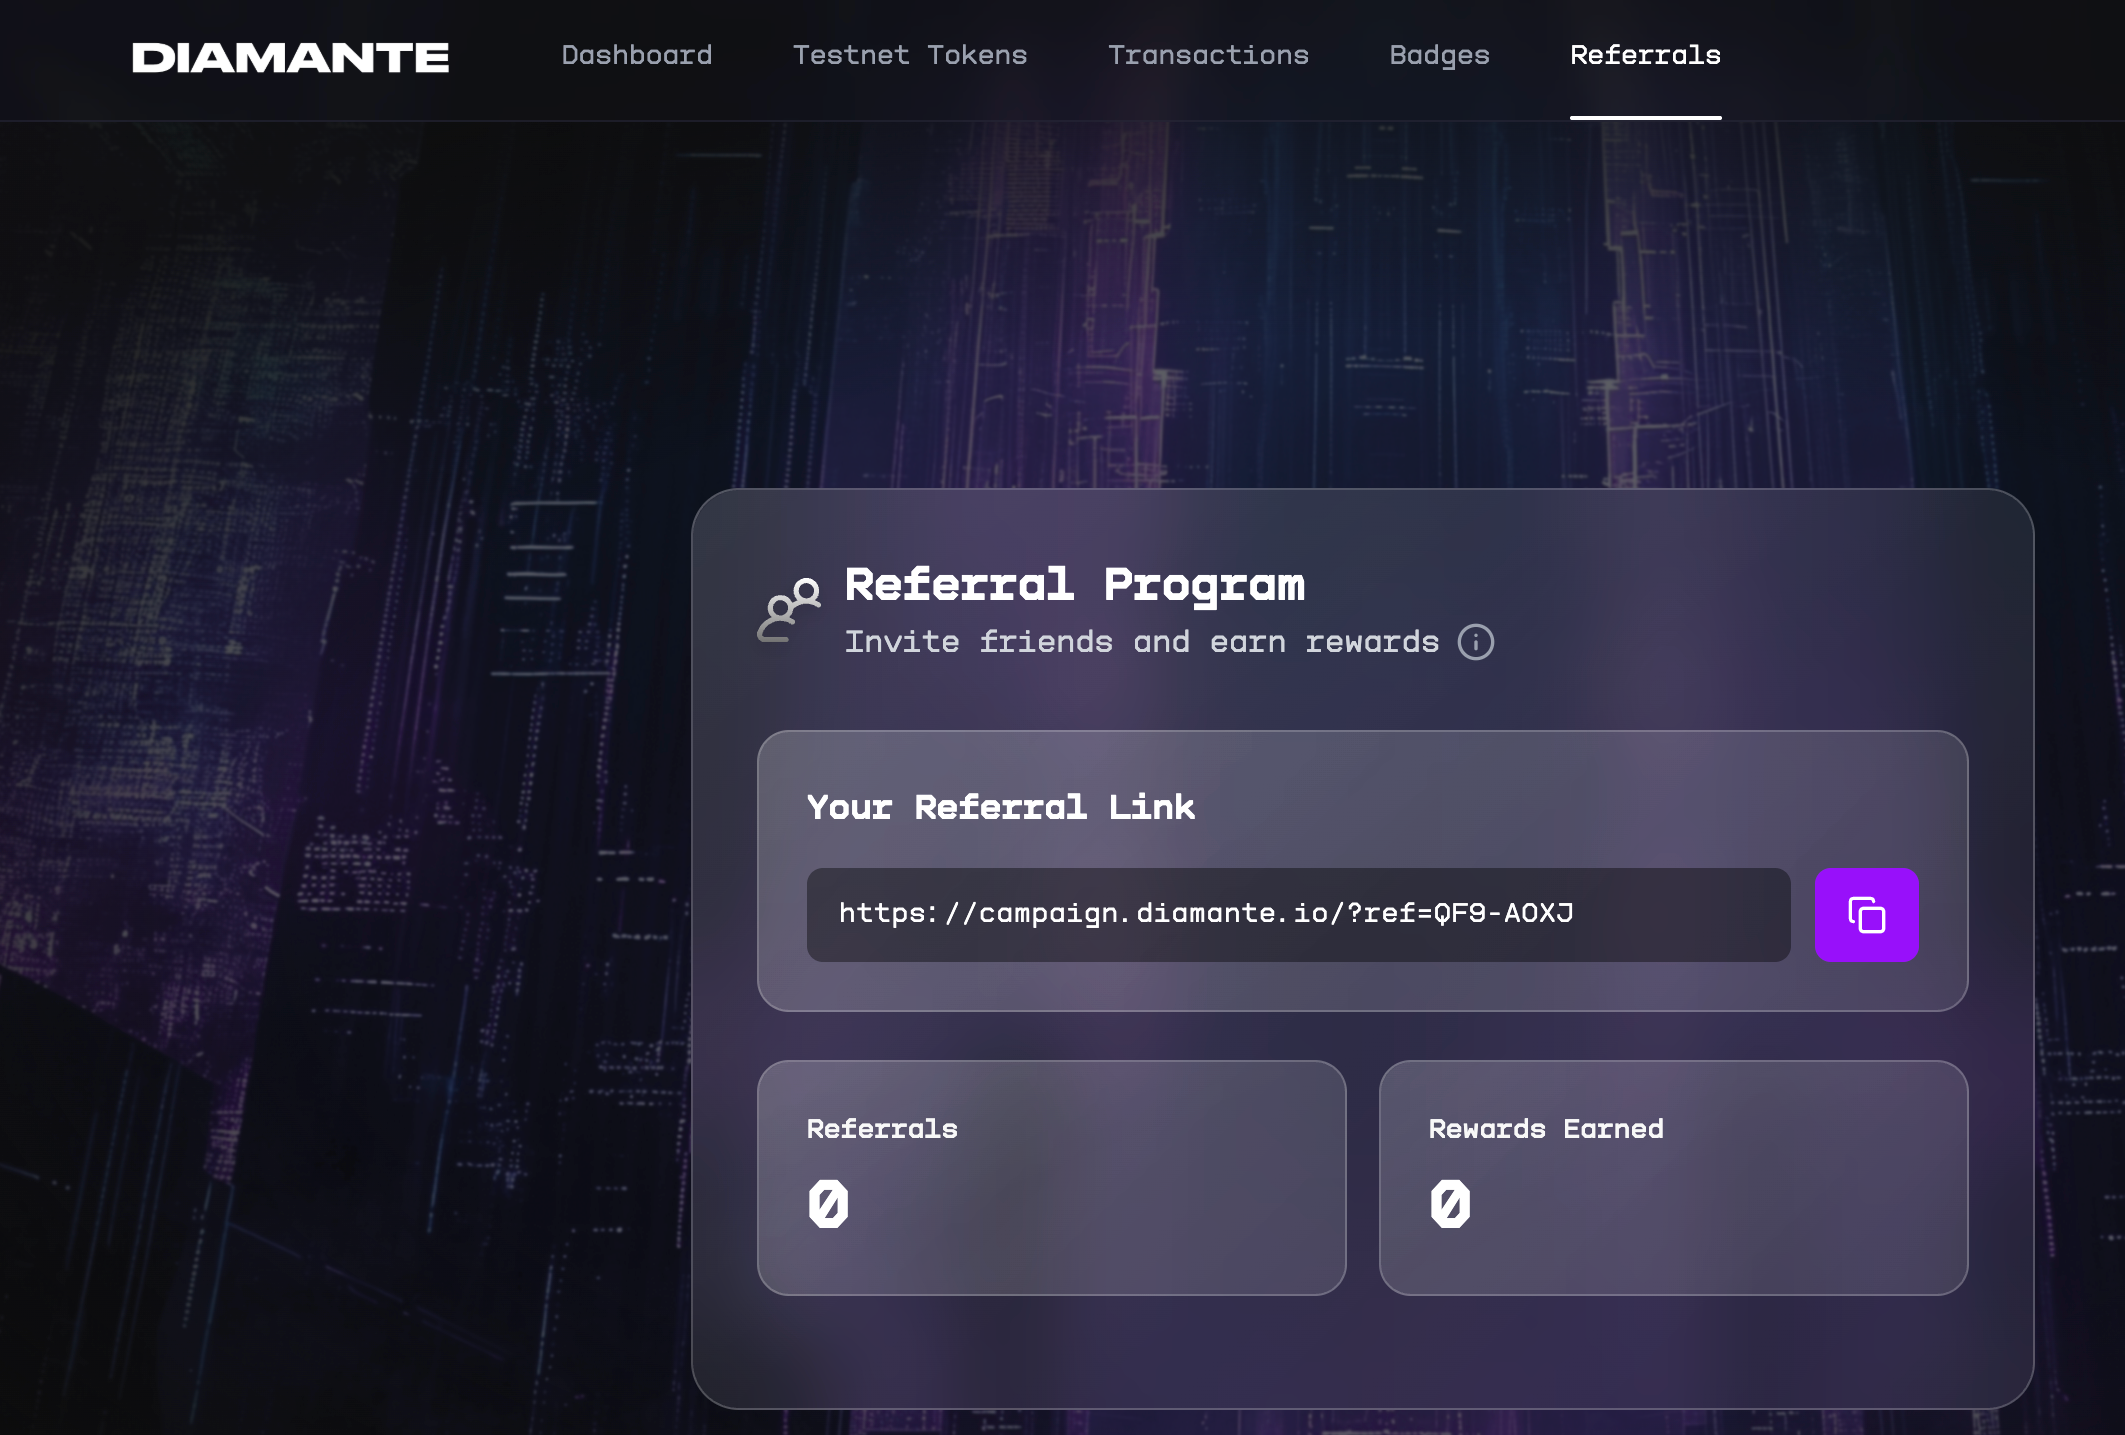This screenshot has height=1435, width=2125.
Task: Select the Referrals tab
Action: pos(1644,55)
